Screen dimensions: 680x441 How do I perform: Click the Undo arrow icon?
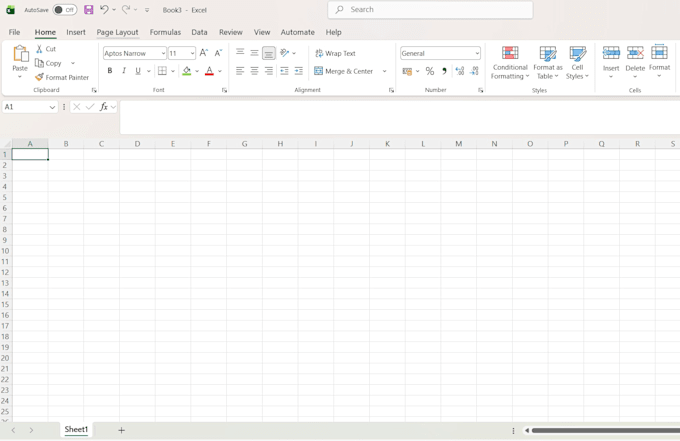104,10
